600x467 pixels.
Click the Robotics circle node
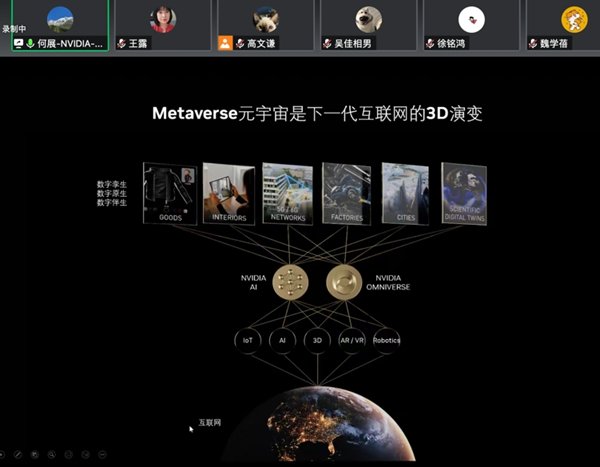(x=386, y=340)
